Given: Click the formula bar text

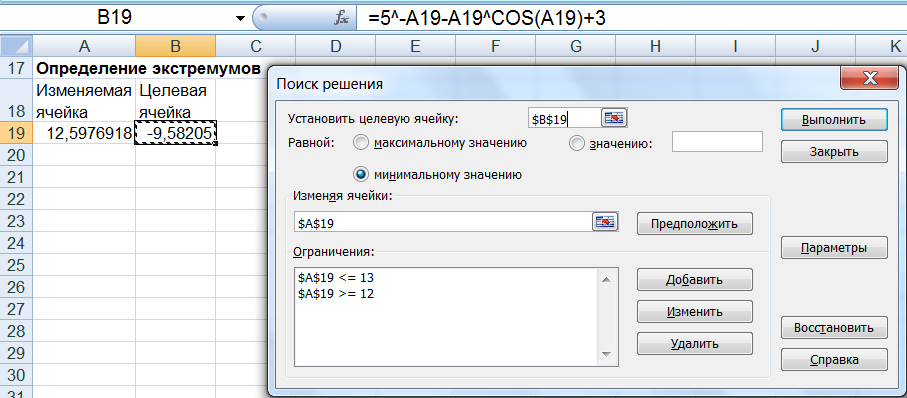Looking at the screenshot, I should coord(486,19).
